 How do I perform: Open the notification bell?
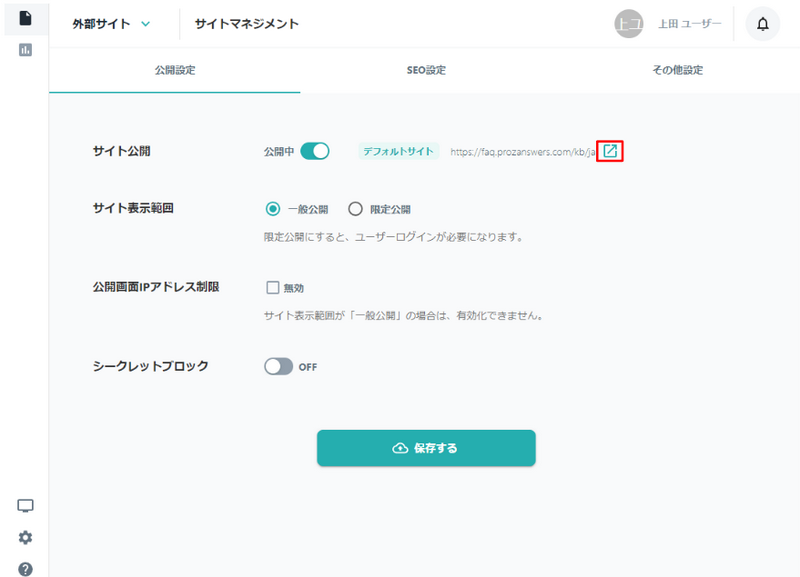(762, 24)
